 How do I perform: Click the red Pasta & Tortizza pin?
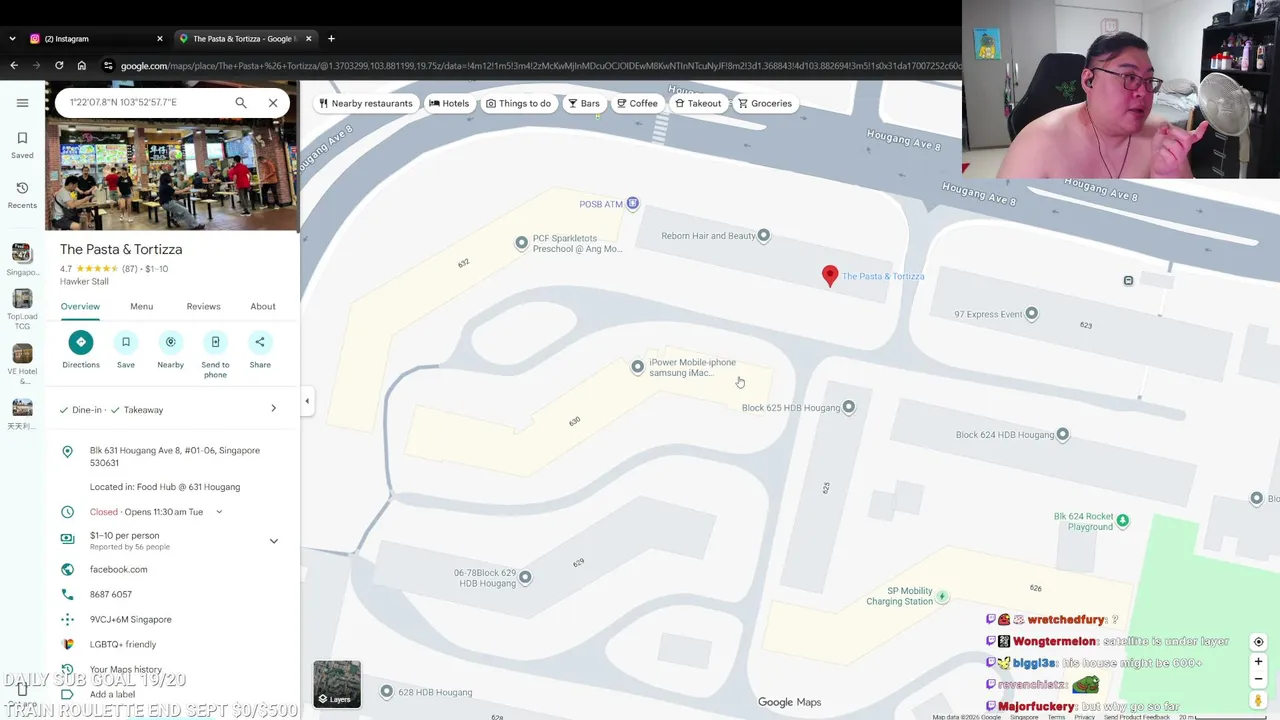coord(830,276)
